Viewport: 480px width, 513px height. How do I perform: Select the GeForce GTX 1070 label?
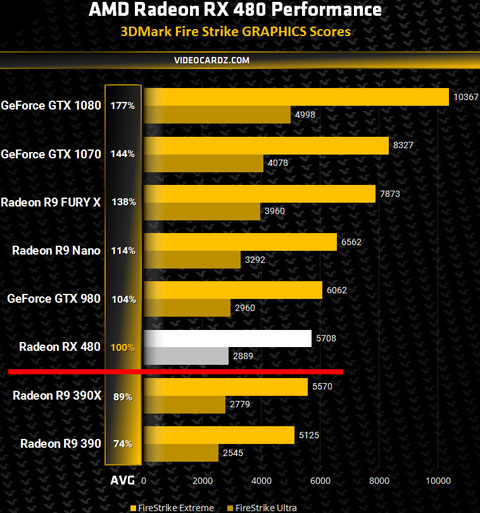[51, 154]
